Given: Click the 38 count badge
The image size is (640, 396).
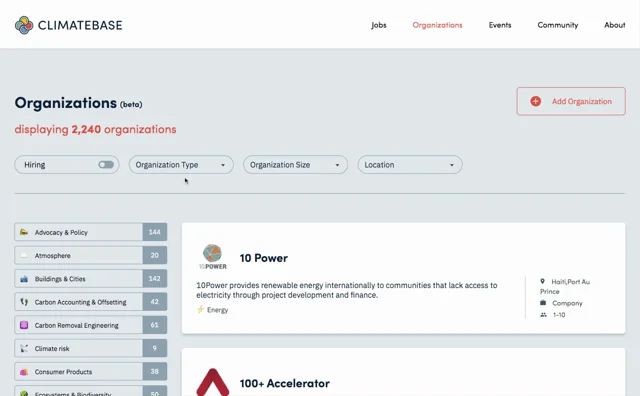Looking at the screenshot, I should (x=155, y=372).
